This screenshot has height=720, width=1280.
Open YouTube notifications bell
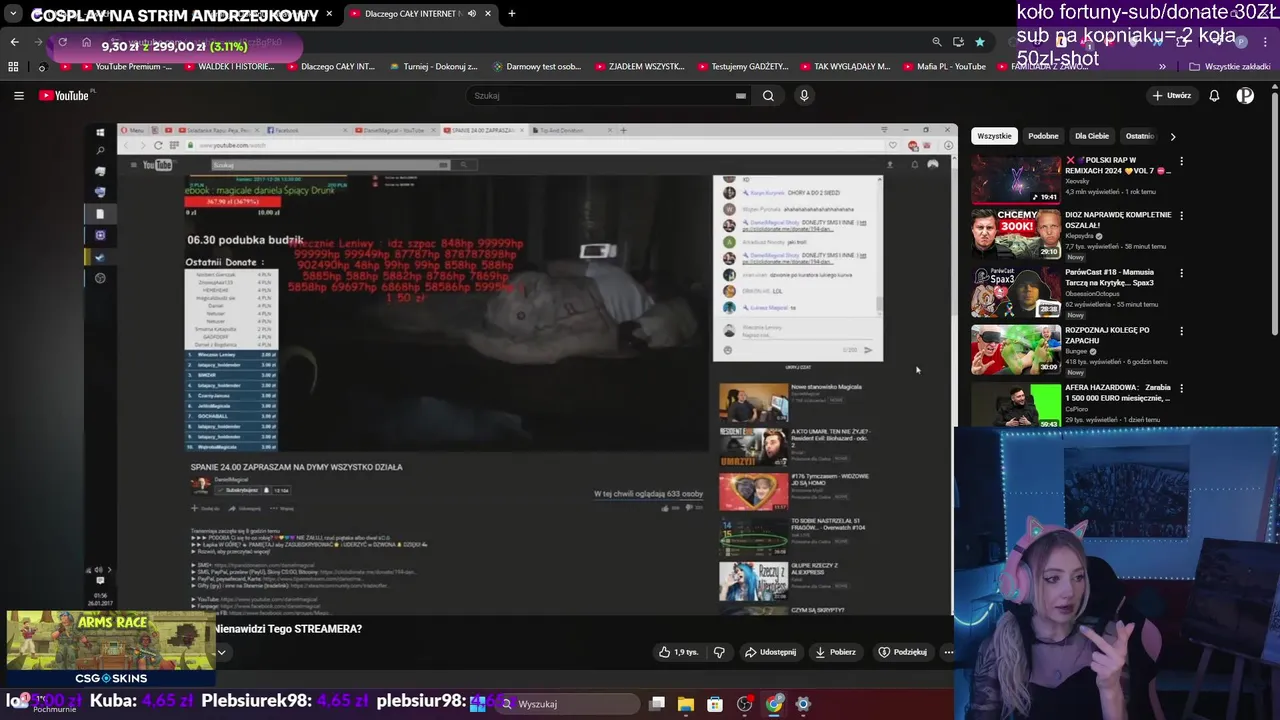(1214, 96)
